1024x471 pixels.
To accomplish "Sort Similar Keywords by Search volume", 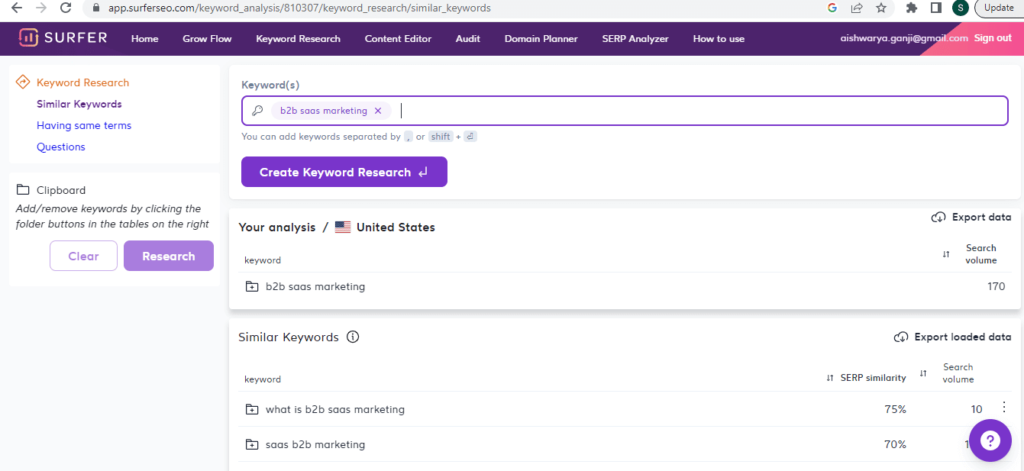I will 923,373.
